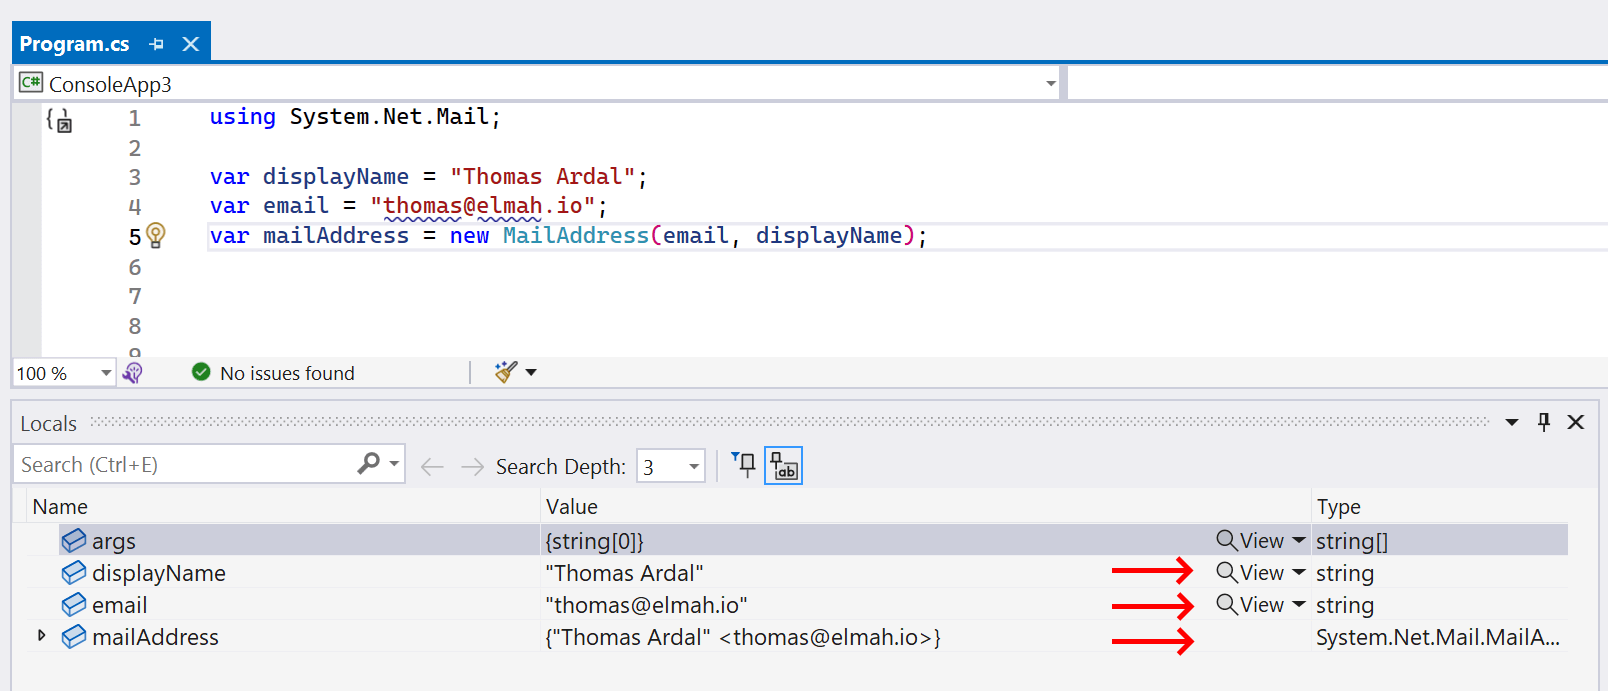This screenshot has width=1608, height=691.
Task: Run code cleanup with the broom icon
Action: point(506,372)
